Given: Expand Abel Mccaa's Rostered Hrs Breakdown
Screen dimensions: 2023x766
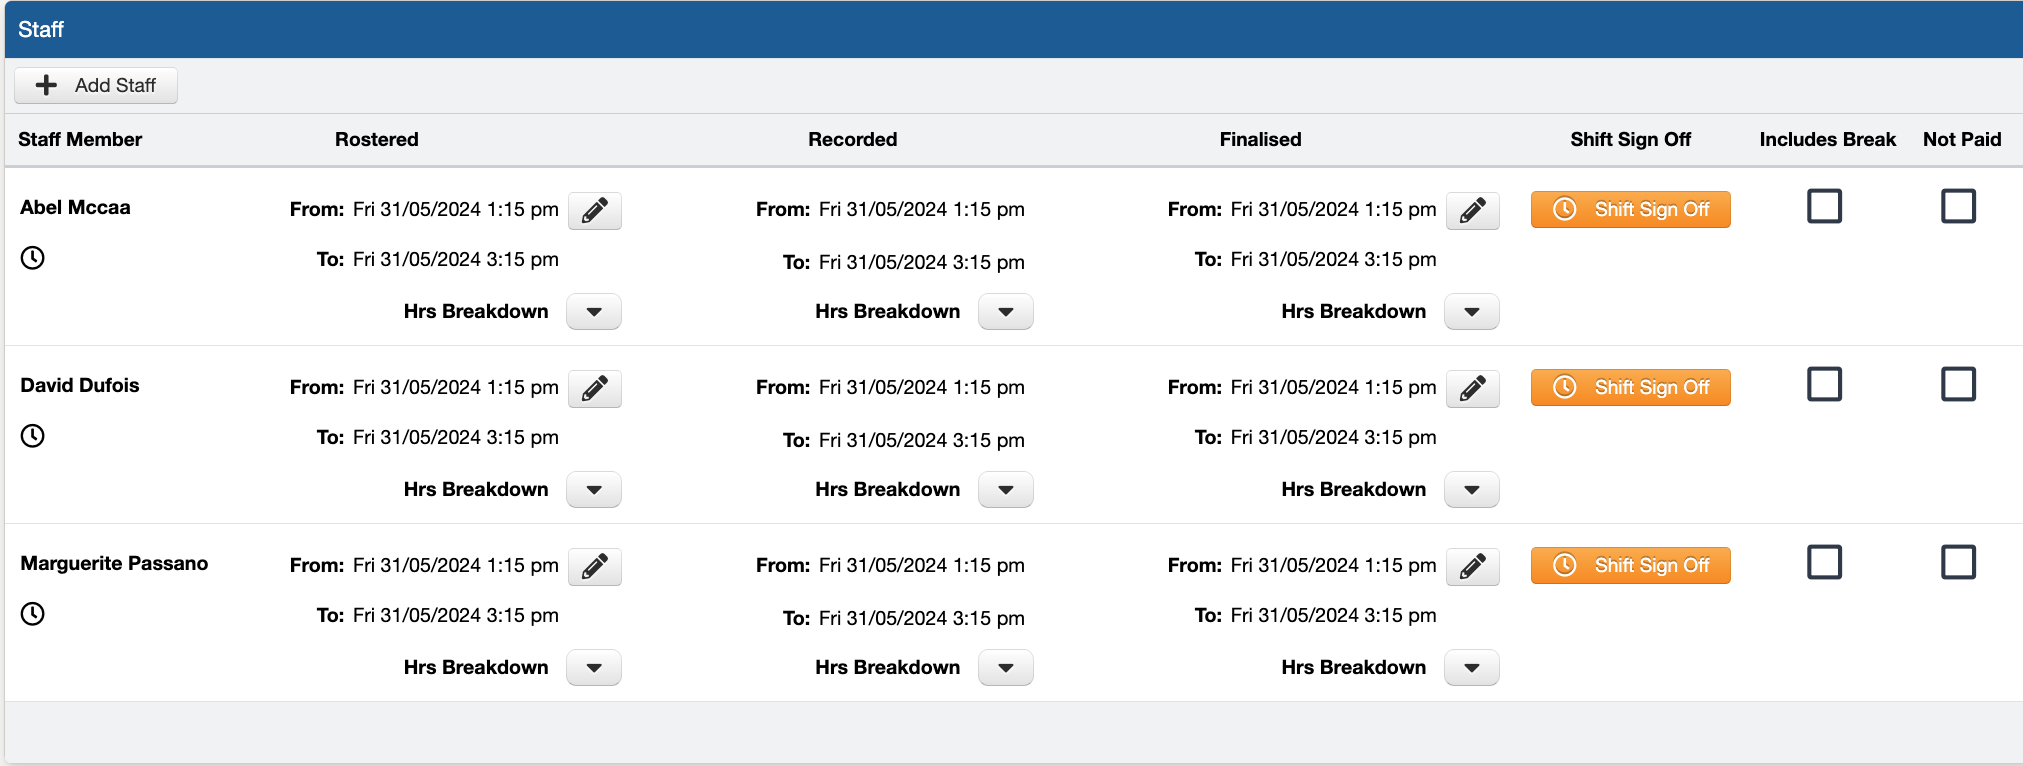Looking at the screenshot, I should click(x=594, y=312).
